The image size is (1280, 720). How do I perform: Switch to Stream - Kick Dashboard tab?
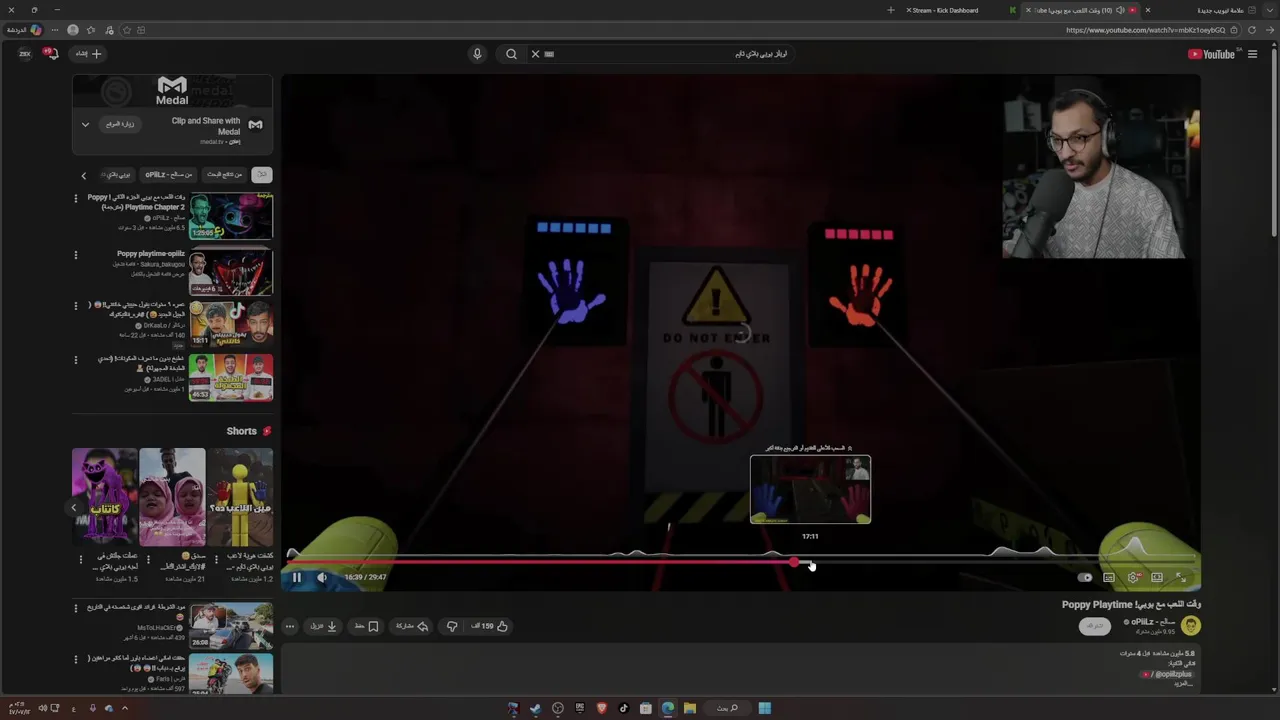960,10
